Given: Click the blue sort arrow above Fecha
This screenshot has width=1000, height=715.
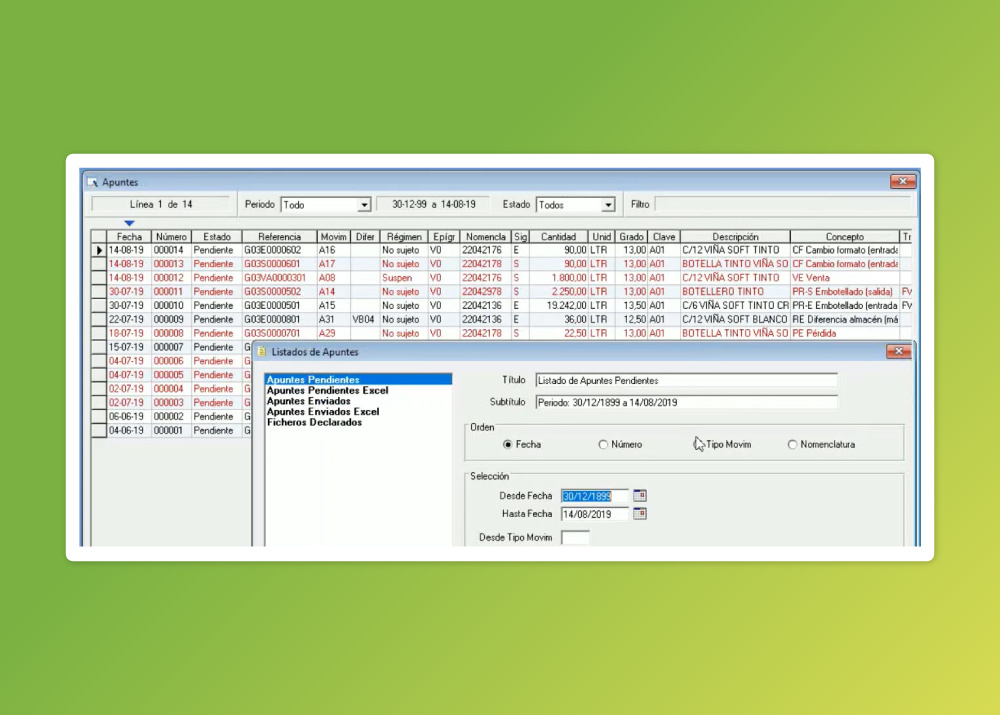Looking at the screenshot, I should click(129, 223).
